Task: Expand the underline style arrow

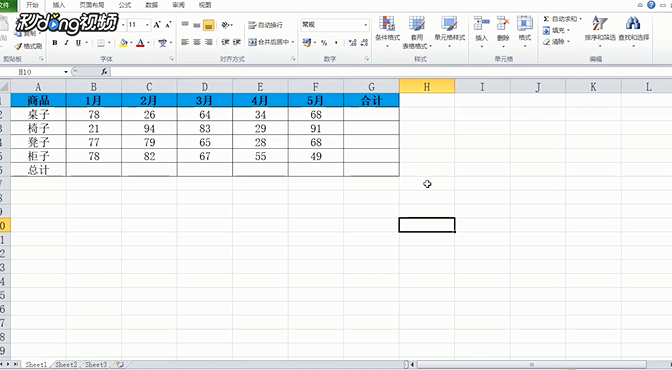Action: click(x=87, y=42)
